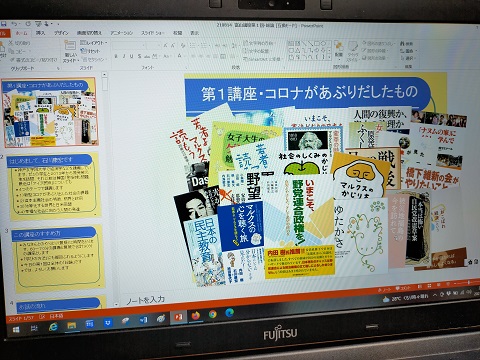This screenshot has height=360, width=480.
Task: Click Firefox icon in the taskbar
Action: click(x=196, y=315)
